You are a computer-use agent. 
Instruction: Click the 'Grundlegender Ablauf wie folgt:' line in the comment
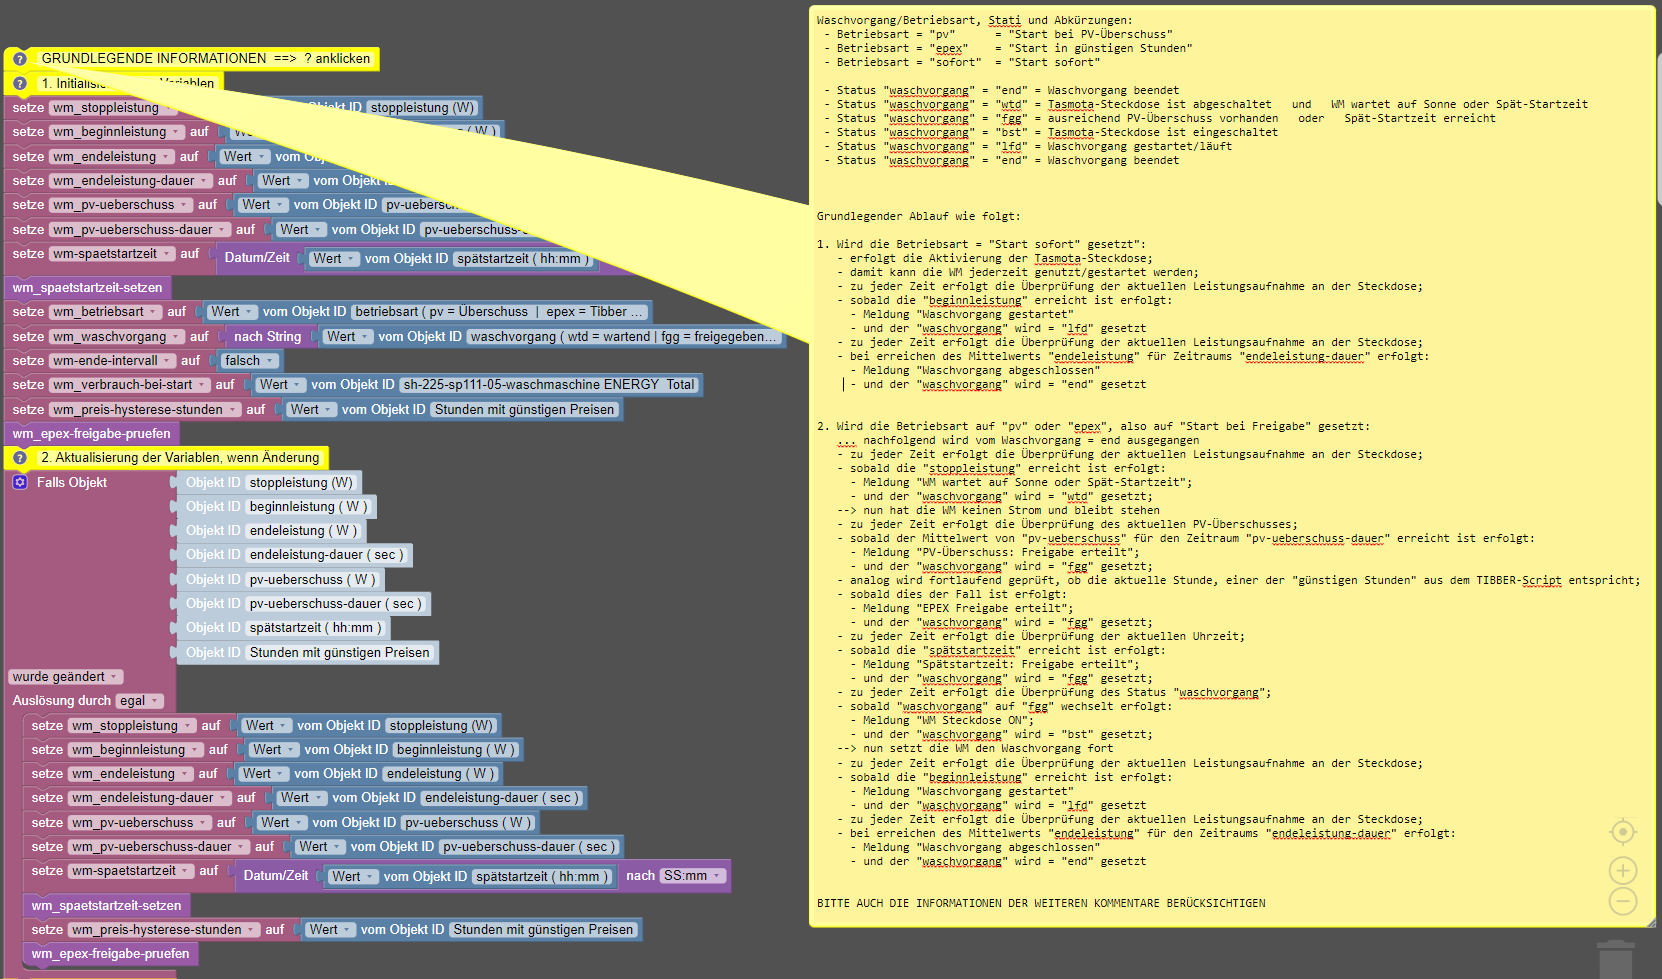pyautogui.click(x=918, y=216)
